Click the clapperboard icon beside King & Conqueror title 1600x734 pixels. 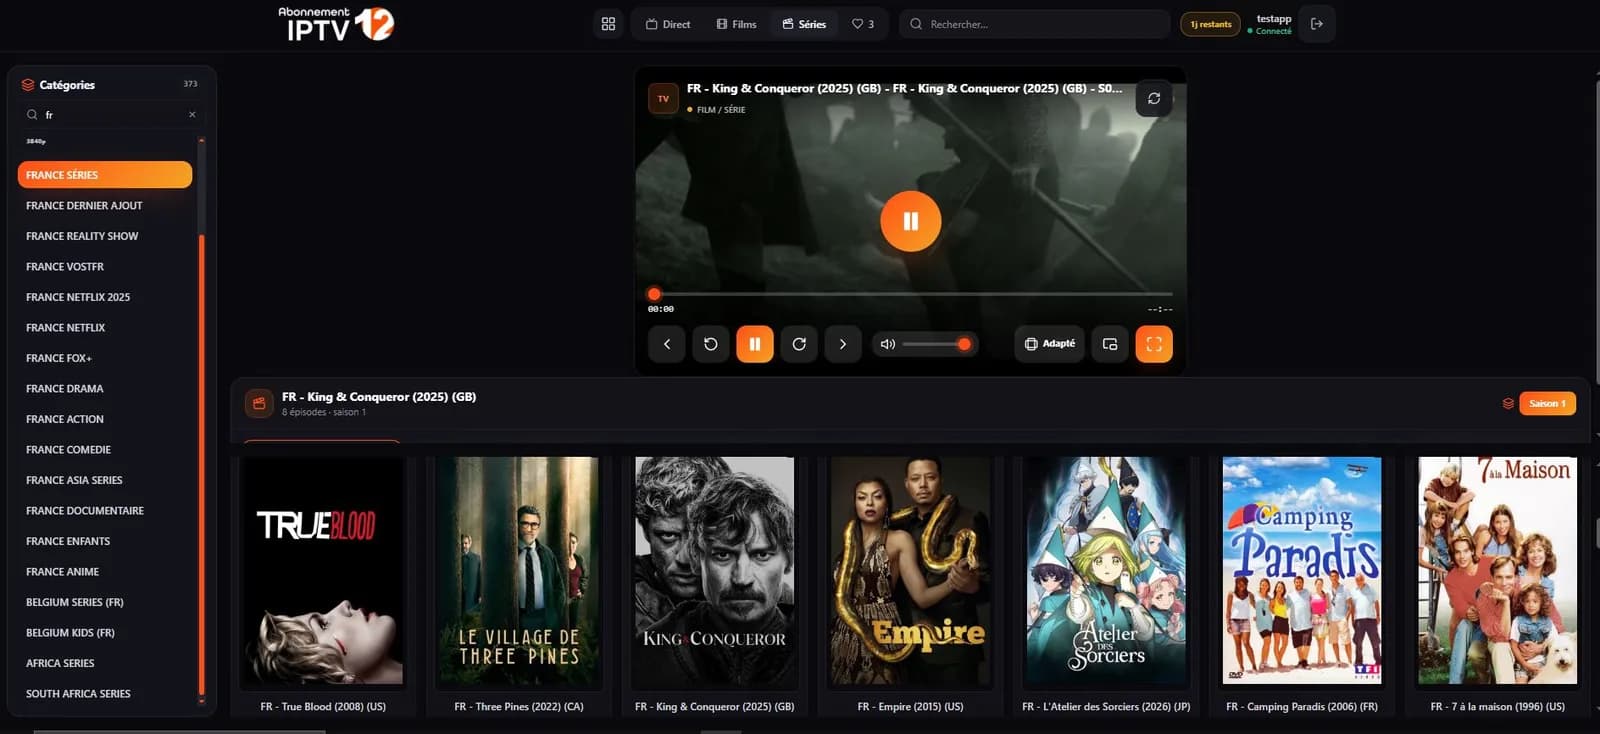[x=259, y=403]
